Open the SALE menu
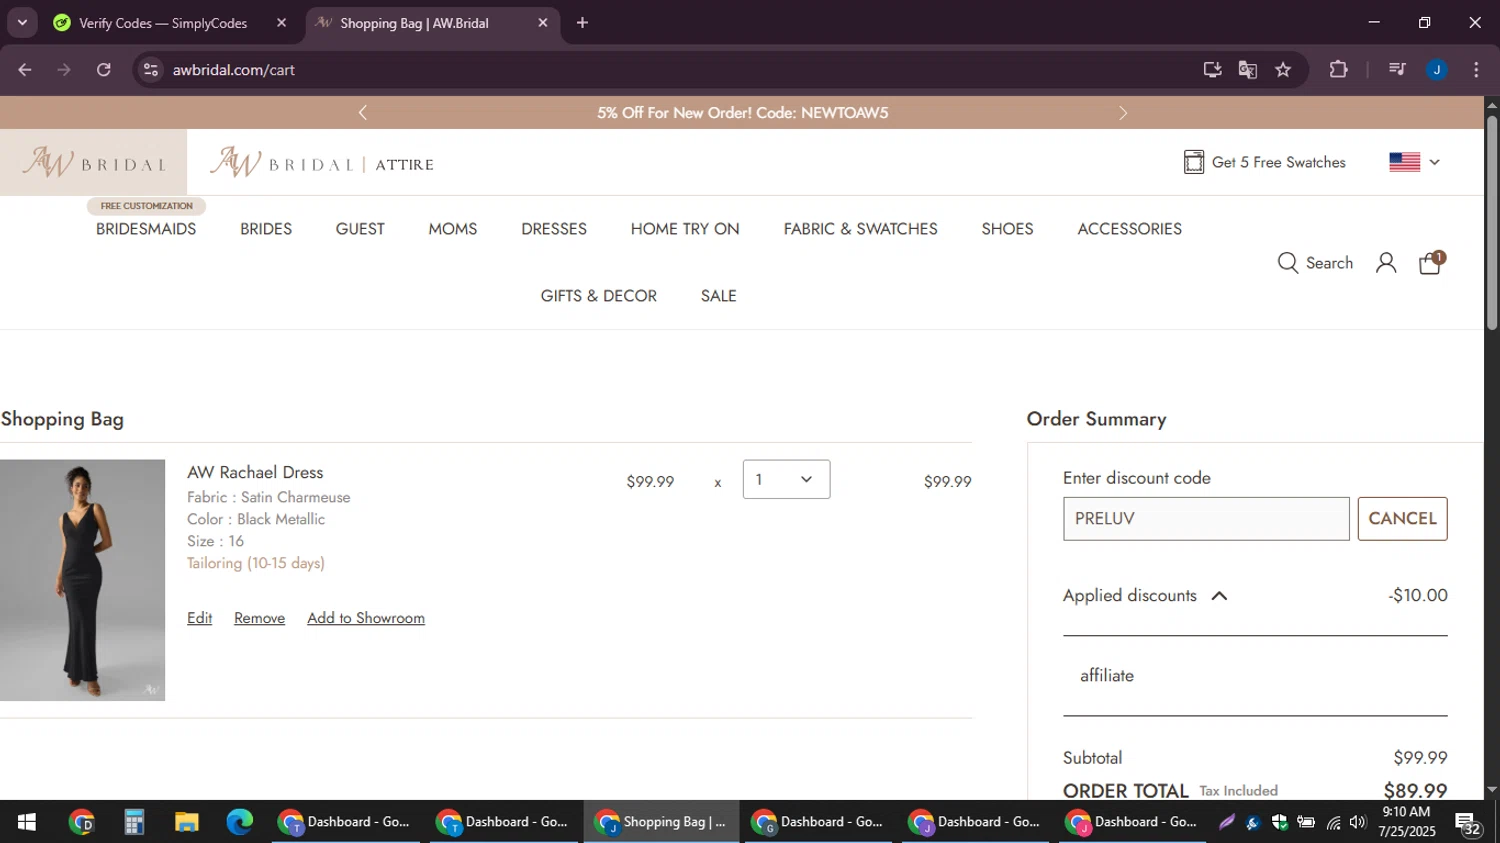The image size is (1500, 843). tap(719, 296)
